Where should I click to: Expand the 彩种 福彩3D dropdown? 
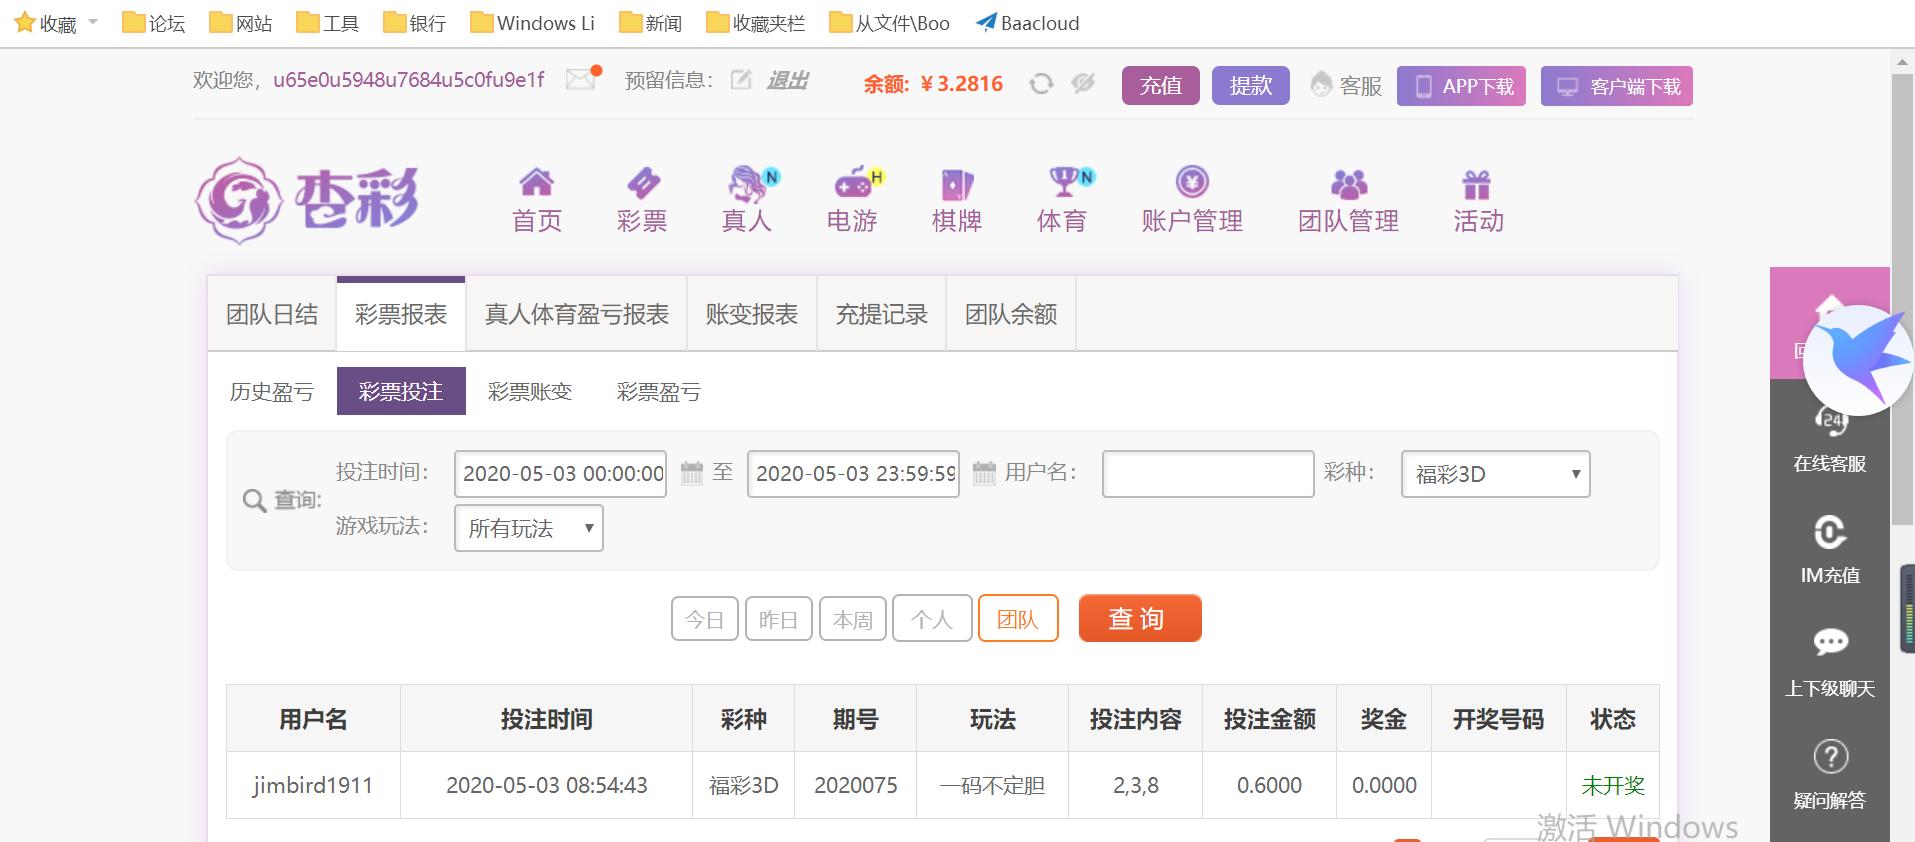[1496, 474]
